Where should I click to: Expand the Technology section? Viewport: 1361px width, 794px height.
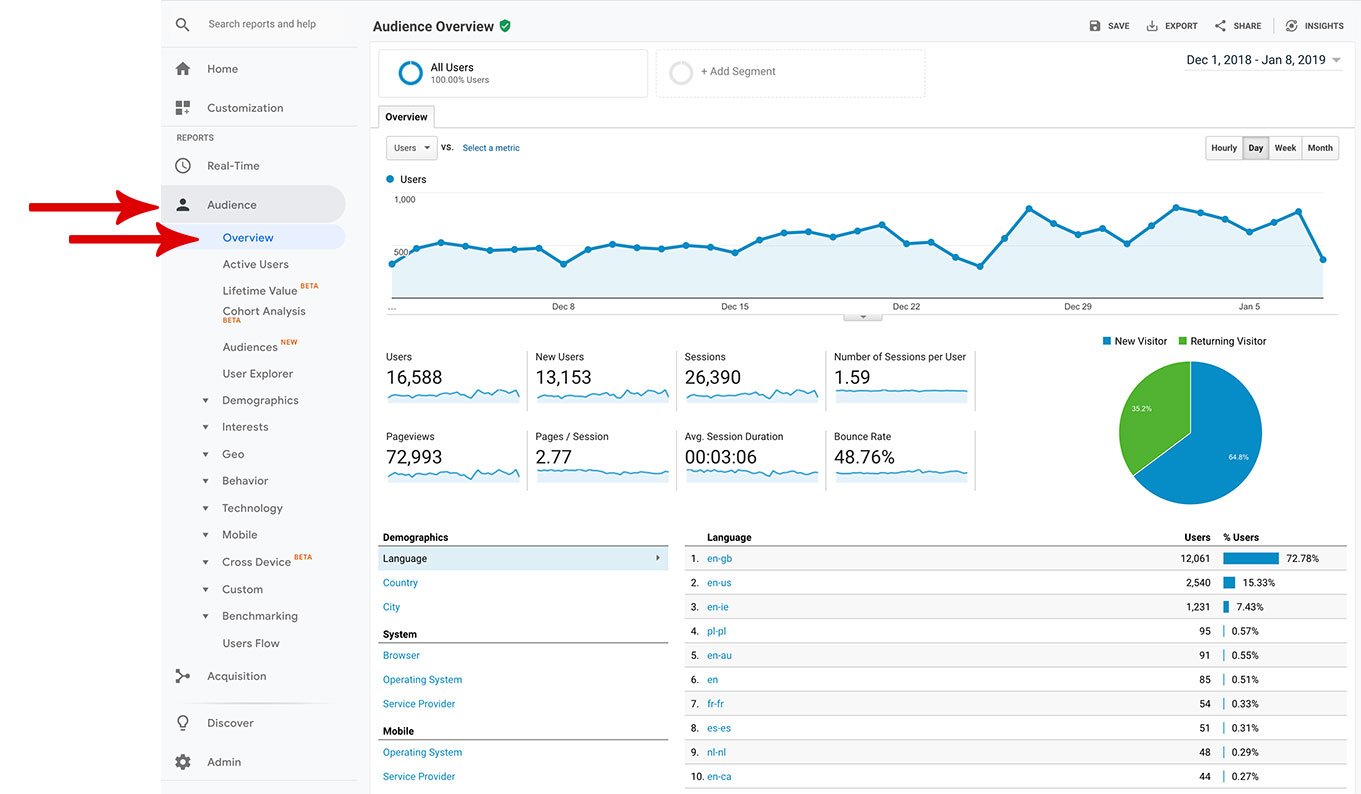tap(206, 508)
